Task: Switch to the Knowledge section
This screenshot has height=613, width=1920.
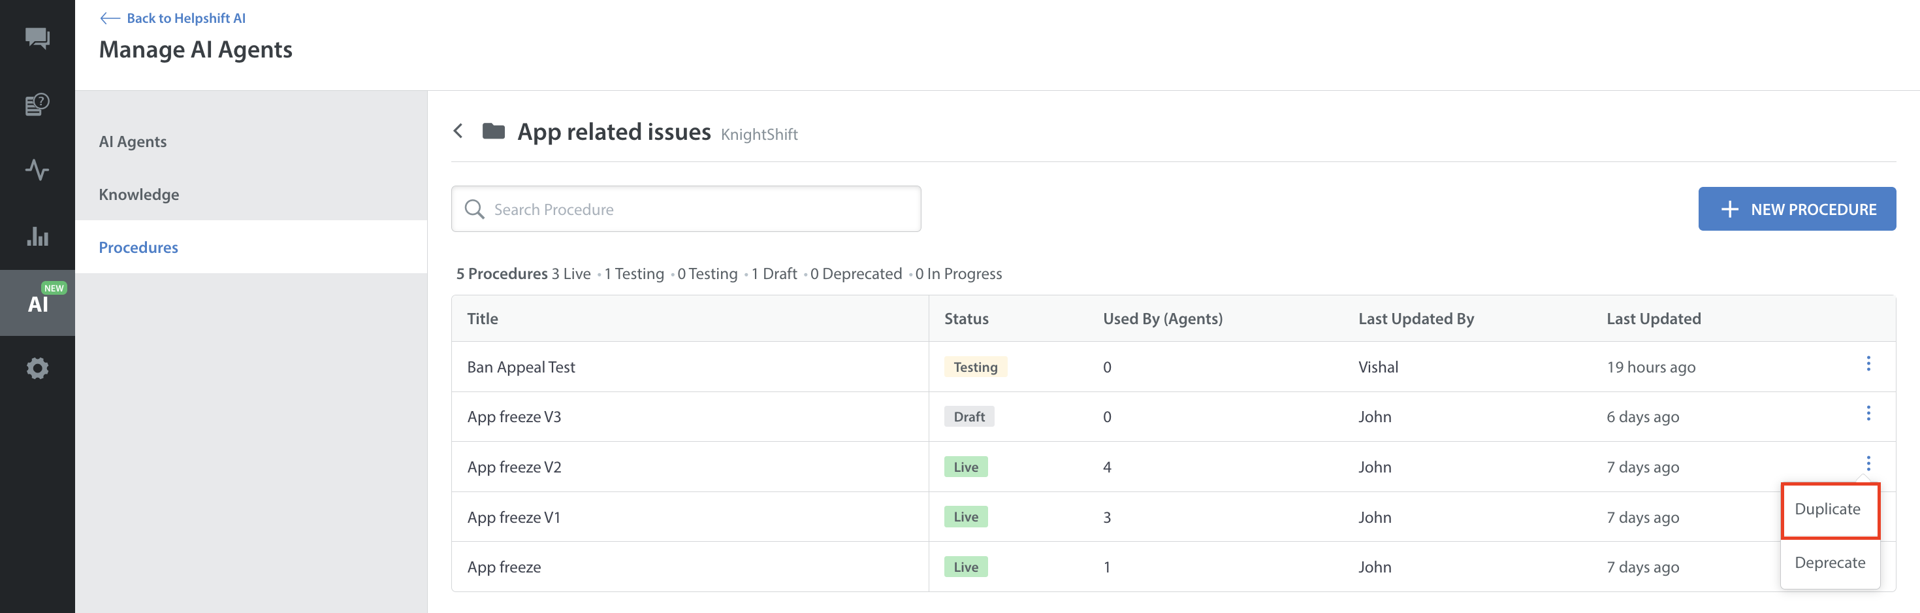Action: point(139,195)
